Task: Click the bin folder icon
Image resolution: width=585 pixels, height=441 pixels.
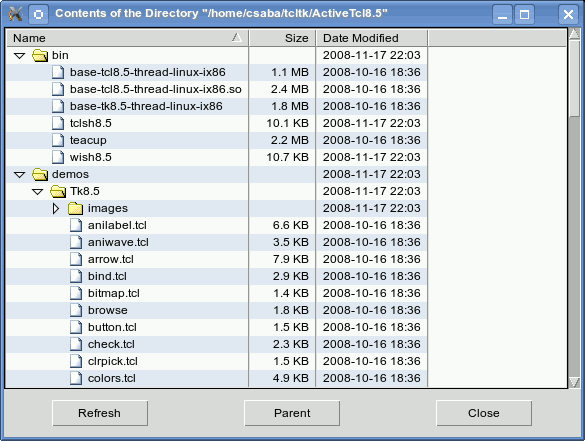Action: pos(40,56)
